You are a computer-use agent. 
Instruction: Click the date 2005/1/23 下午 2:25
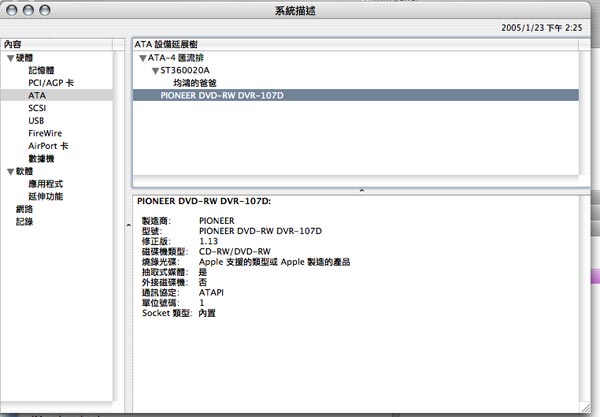(x=541, y=28)
